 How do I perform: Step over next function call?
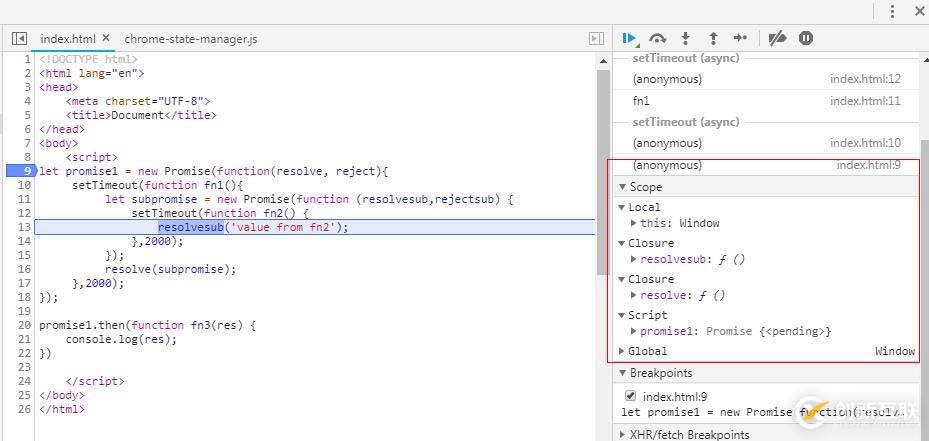point(658,39)
